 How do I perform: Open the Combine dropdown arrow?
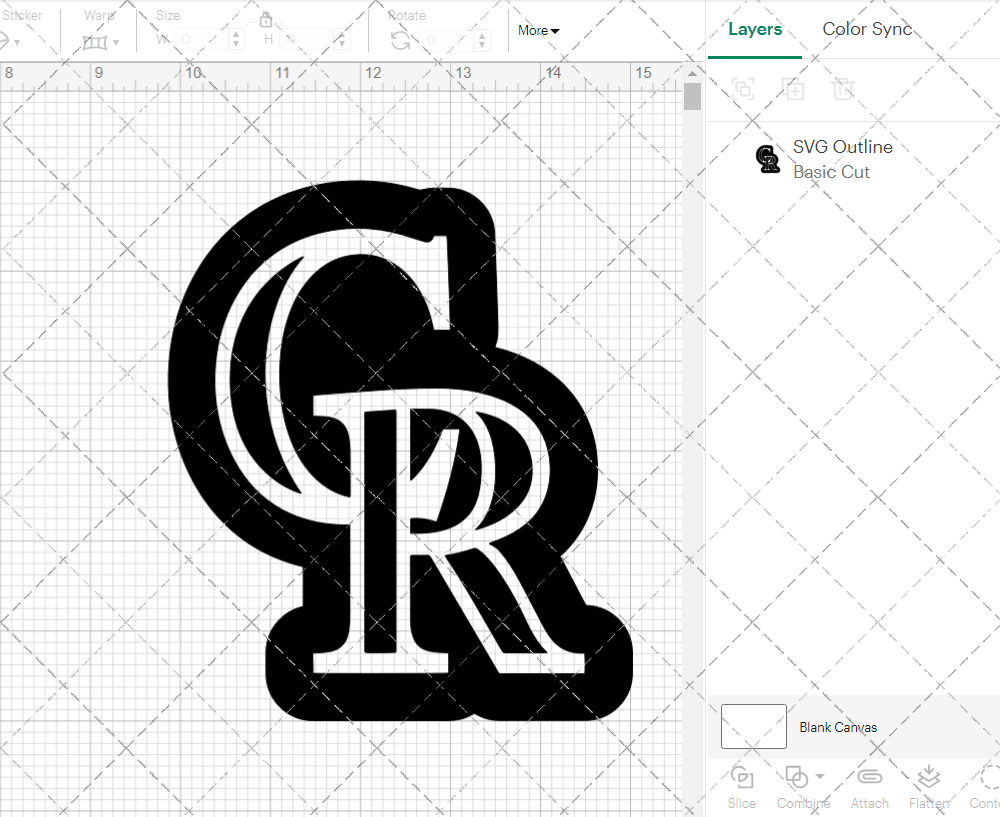pos(820,776)
